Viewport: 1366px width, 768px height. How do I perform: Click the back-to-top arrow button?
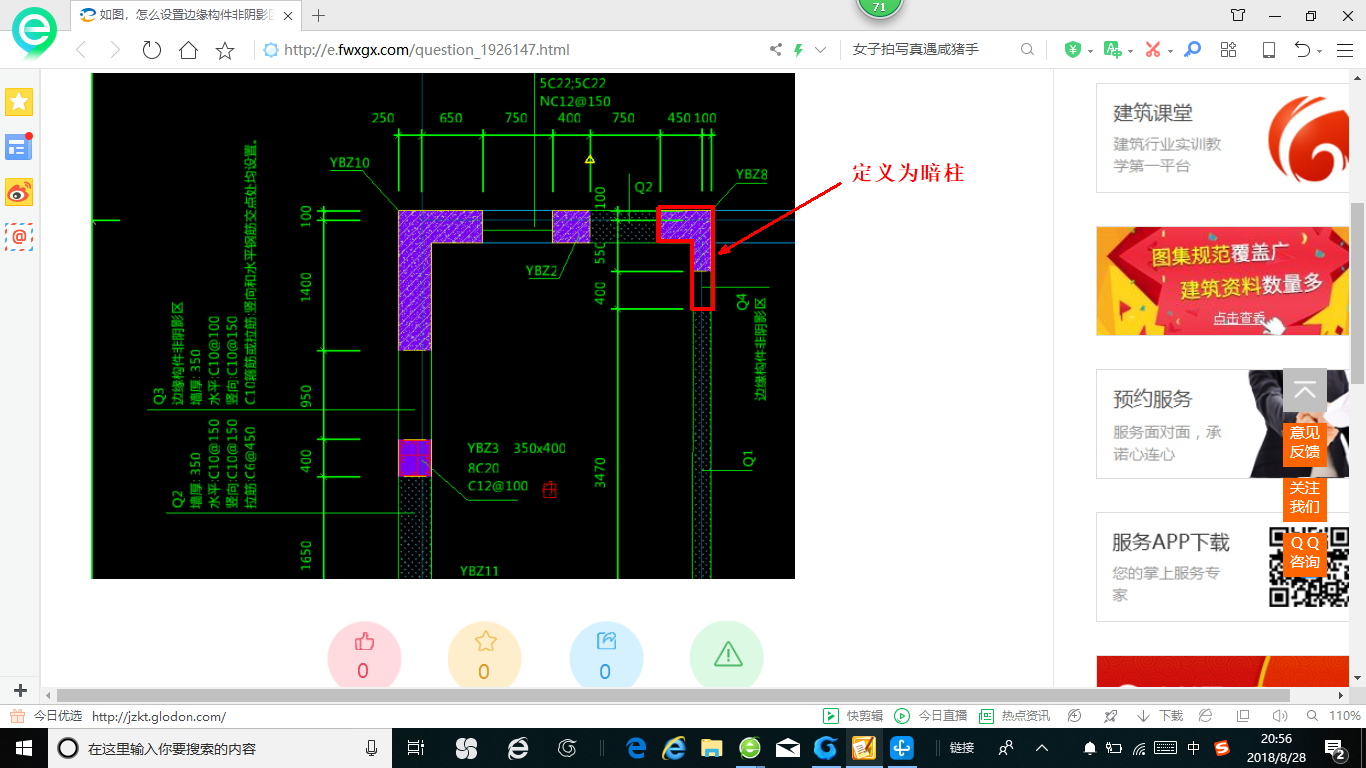1305,390
